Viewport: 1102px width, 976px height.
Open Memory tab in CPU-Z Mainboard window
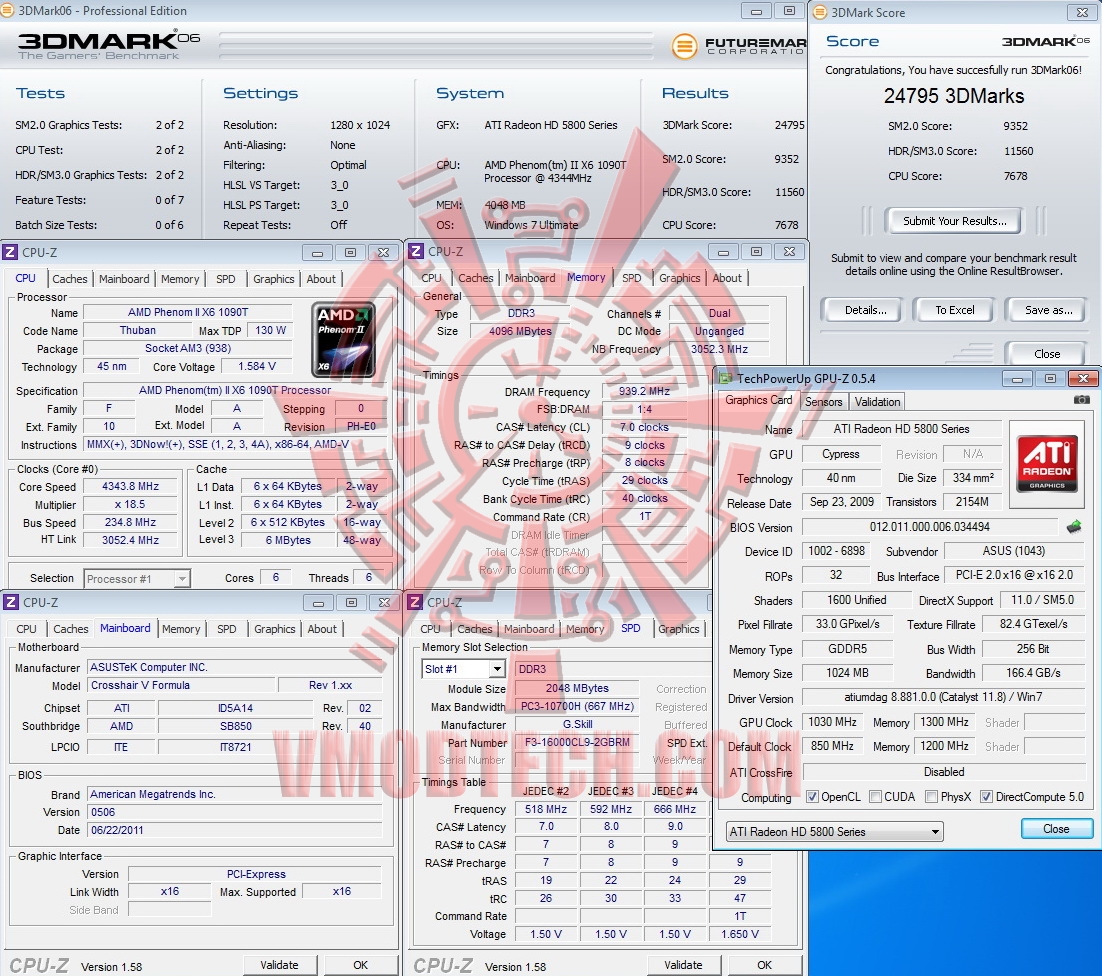tap(181, 629)
